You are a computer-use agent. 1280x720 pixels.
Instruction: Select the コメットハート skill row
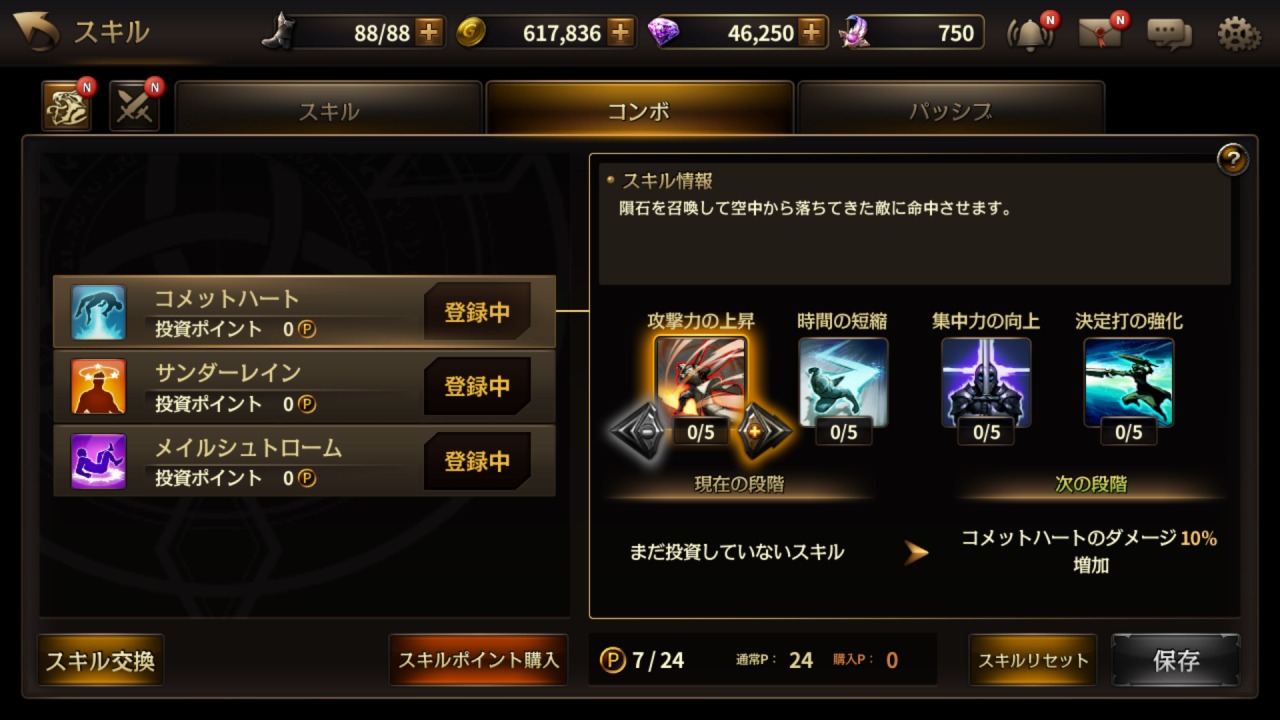tap(304, 312)
